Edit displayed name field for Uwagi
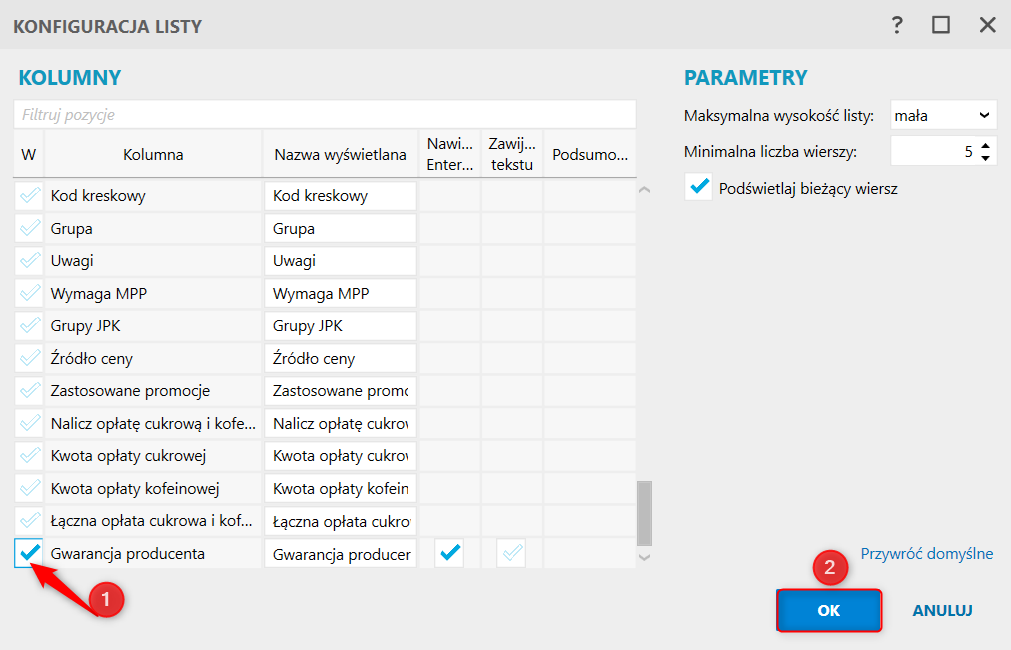 tap(340, 261)
